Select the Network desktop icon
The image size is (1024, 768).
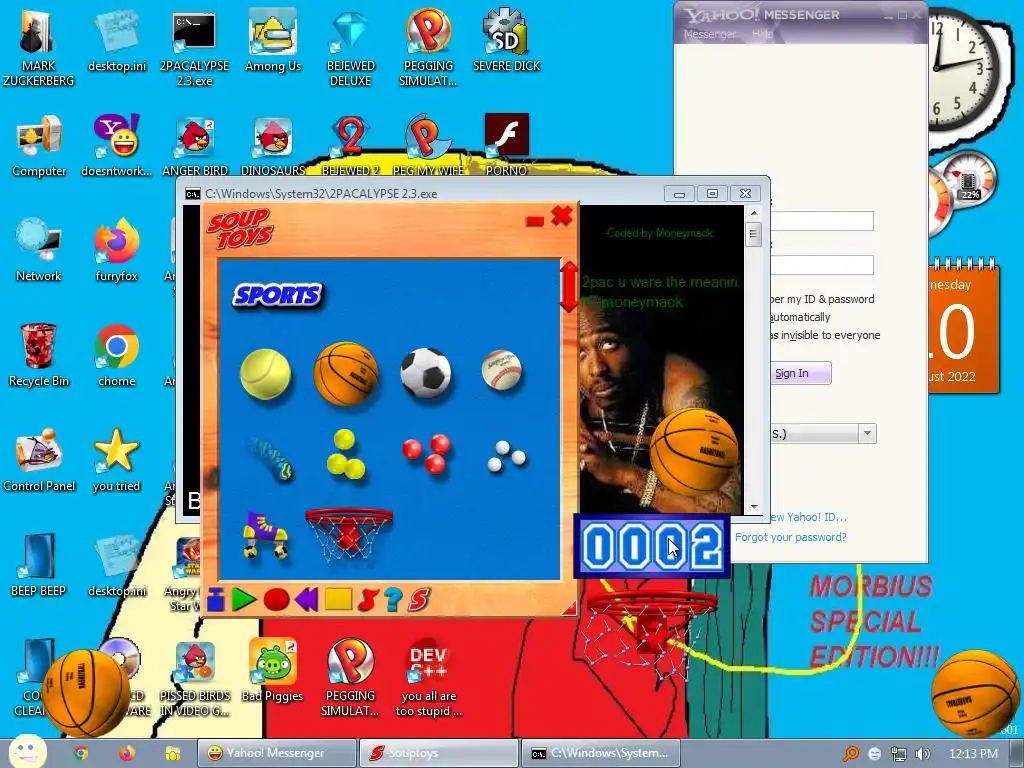(x=39, y=251)
